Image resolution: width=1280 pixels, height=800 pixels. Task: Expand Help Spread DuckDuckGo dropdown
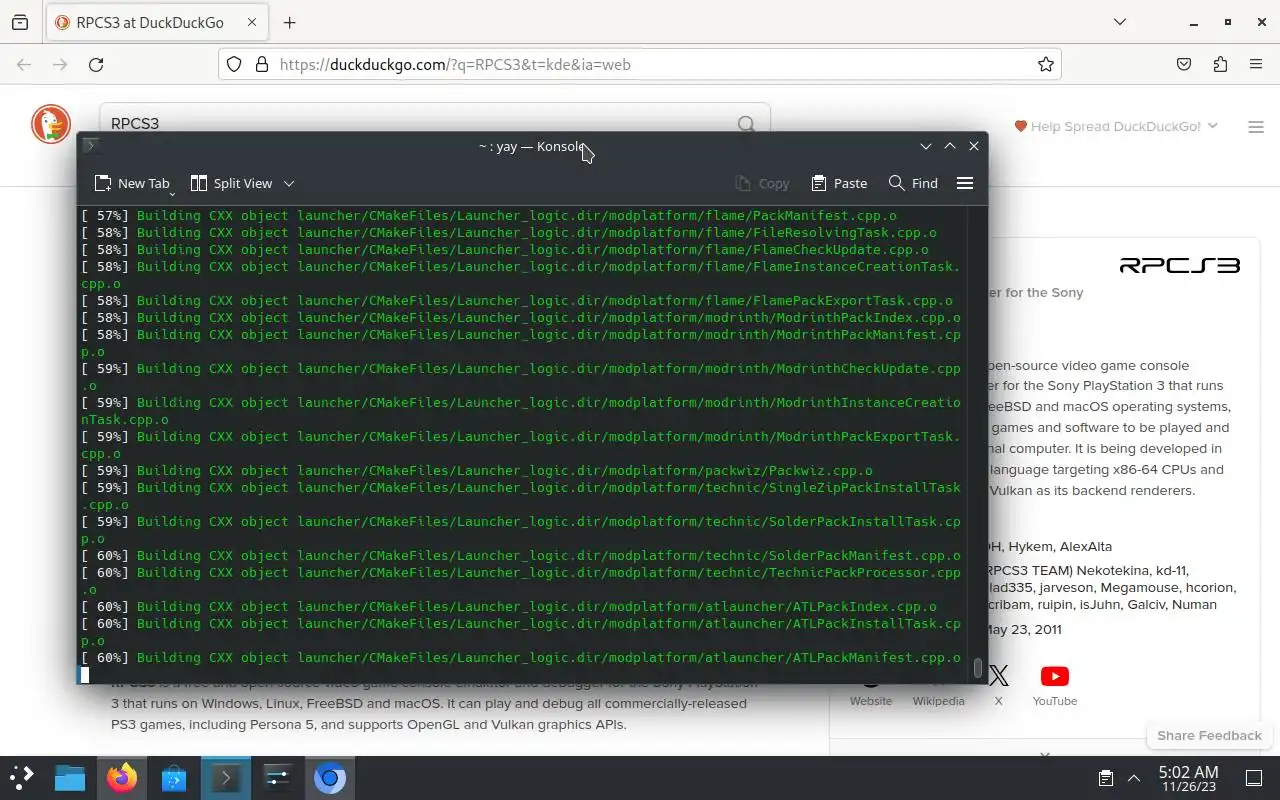pyautogui.click(x=1116, y=126)
